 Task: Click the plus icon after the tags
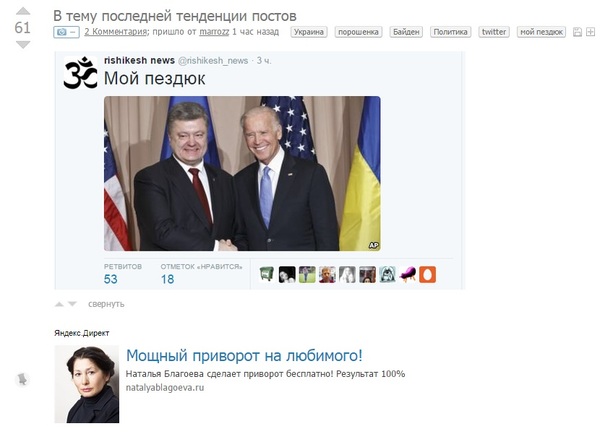click(x=590, y=32)
